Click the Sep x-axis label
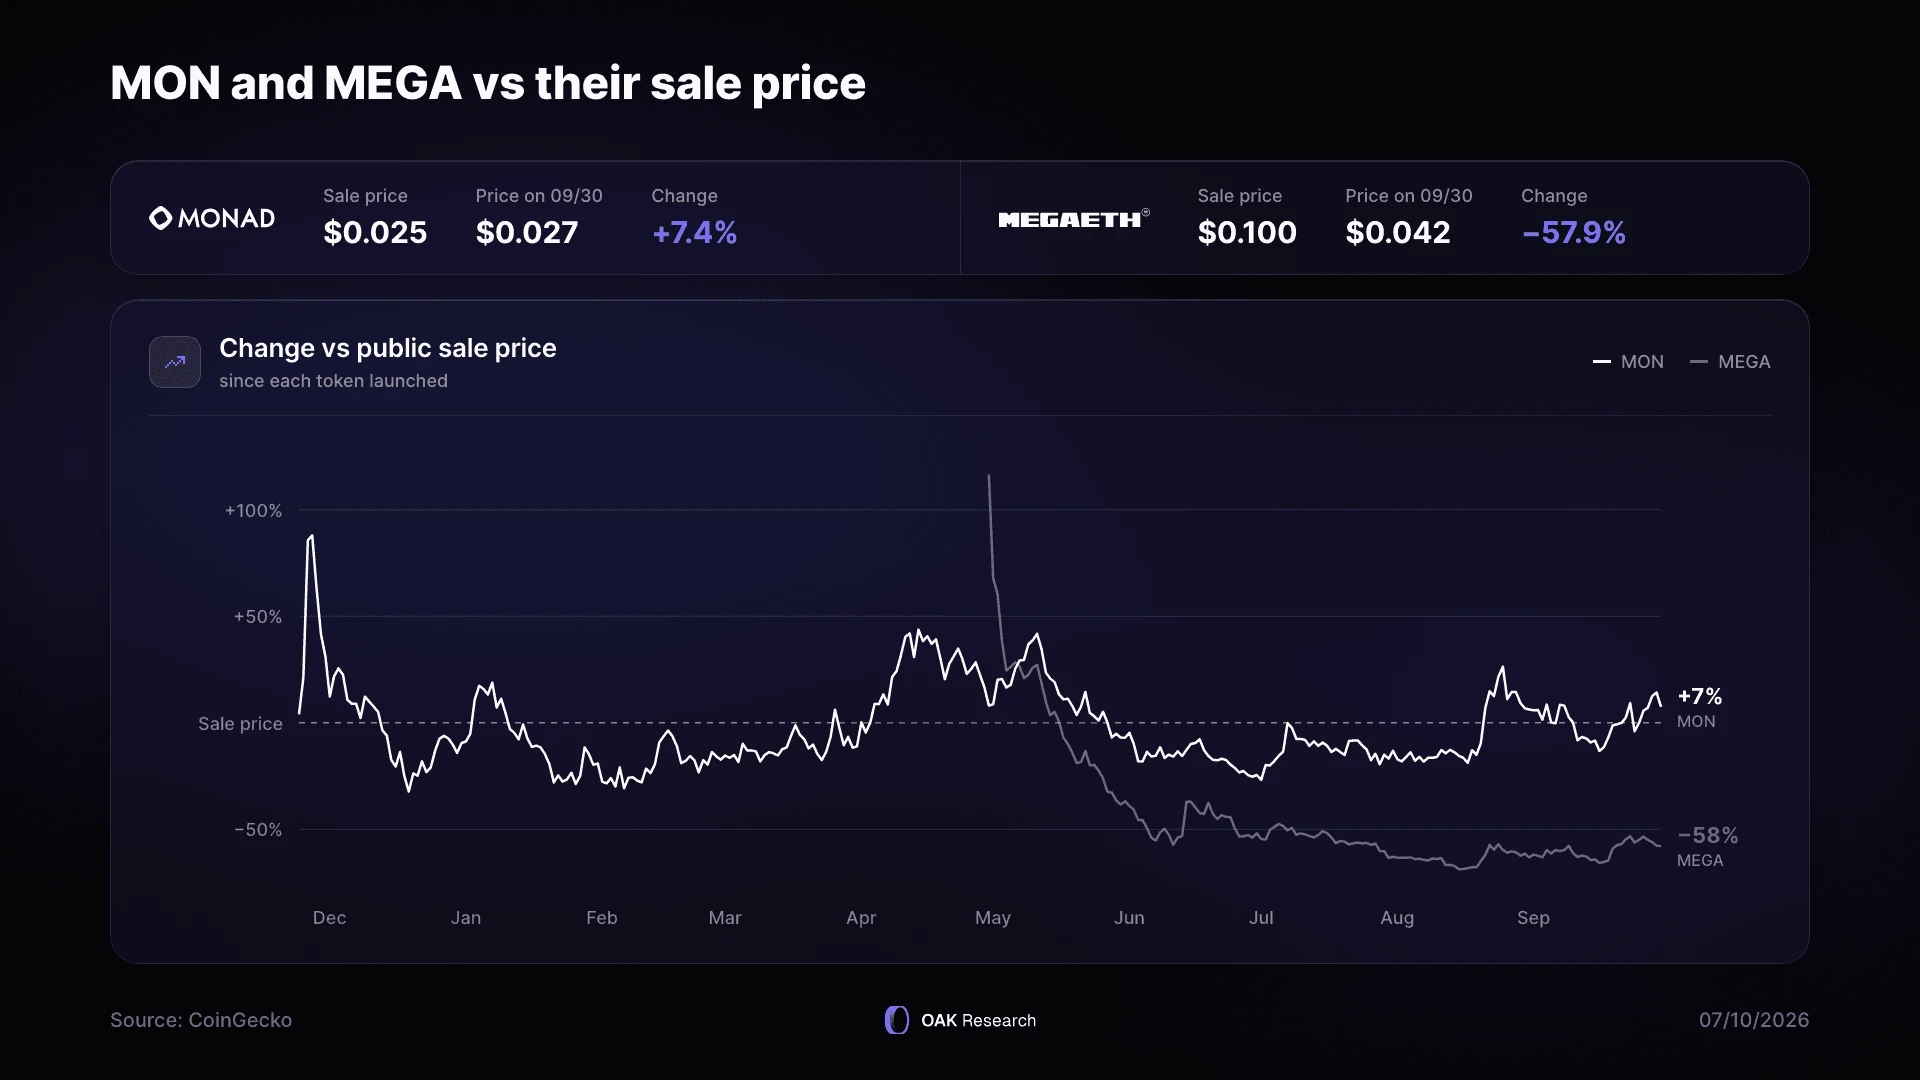 click(1533, 918)
